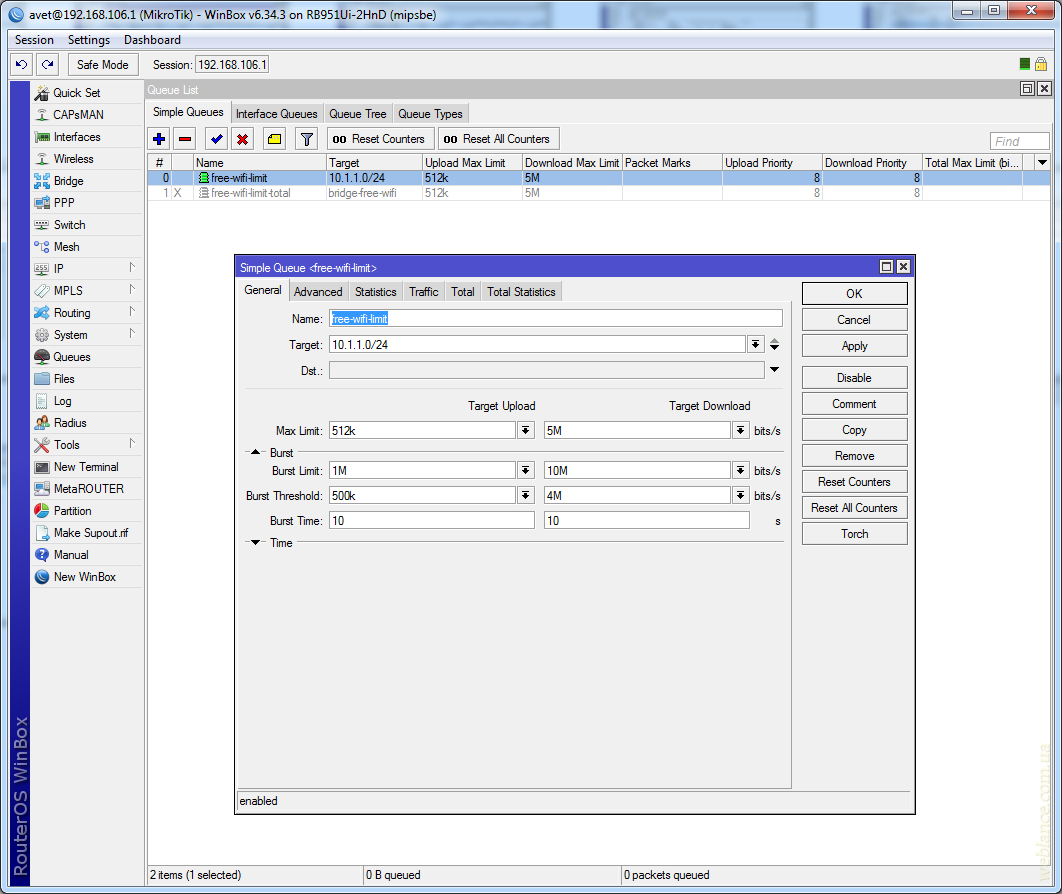Open the Advanced tab in dialog
Screen dimensions: 1062x894
[x=318, y=292]
